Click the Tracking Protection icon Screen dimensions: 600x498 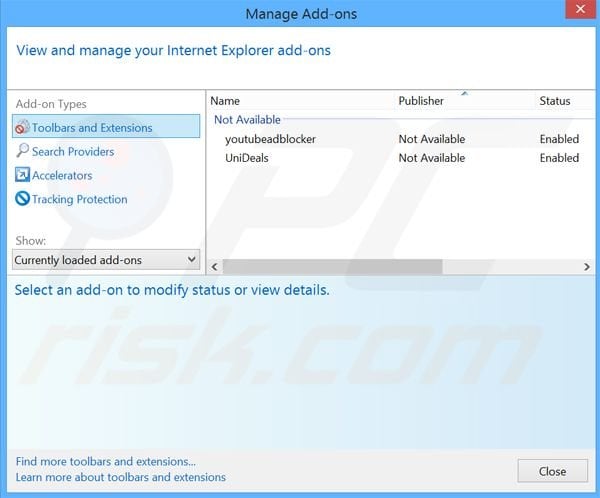22,199
